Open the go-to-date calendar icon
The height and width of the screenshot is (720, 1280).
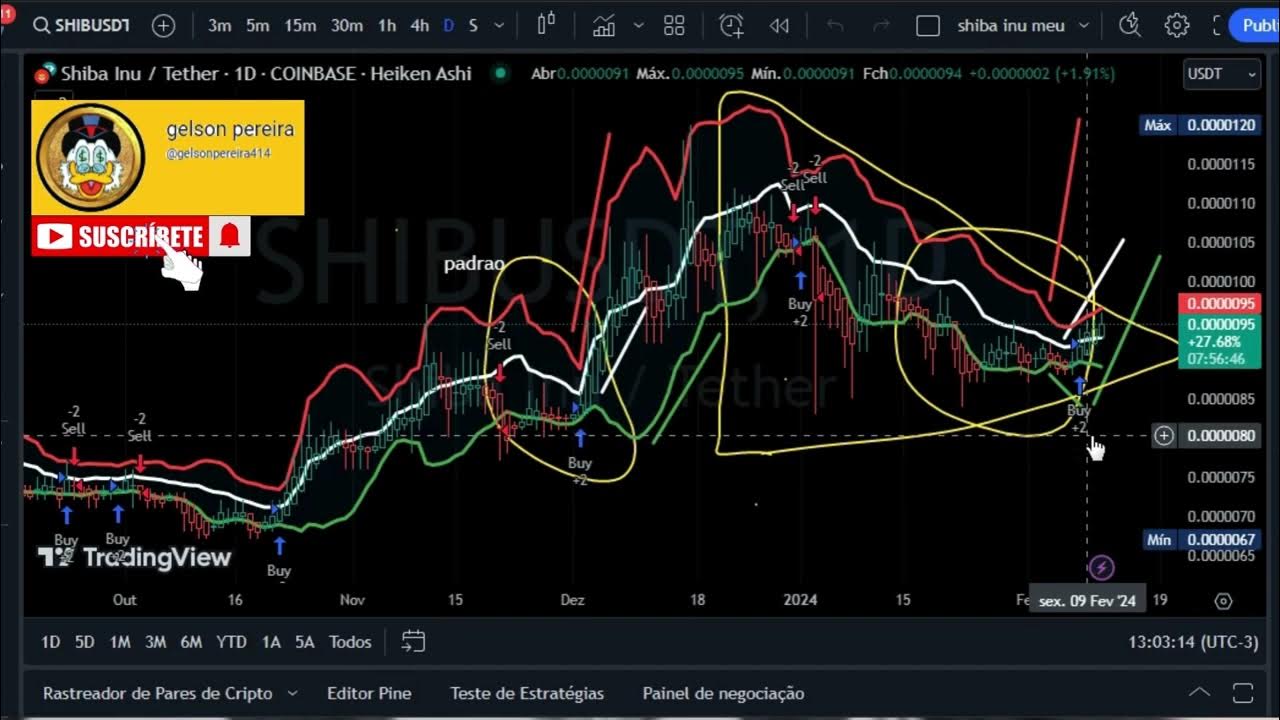(413, 642)
